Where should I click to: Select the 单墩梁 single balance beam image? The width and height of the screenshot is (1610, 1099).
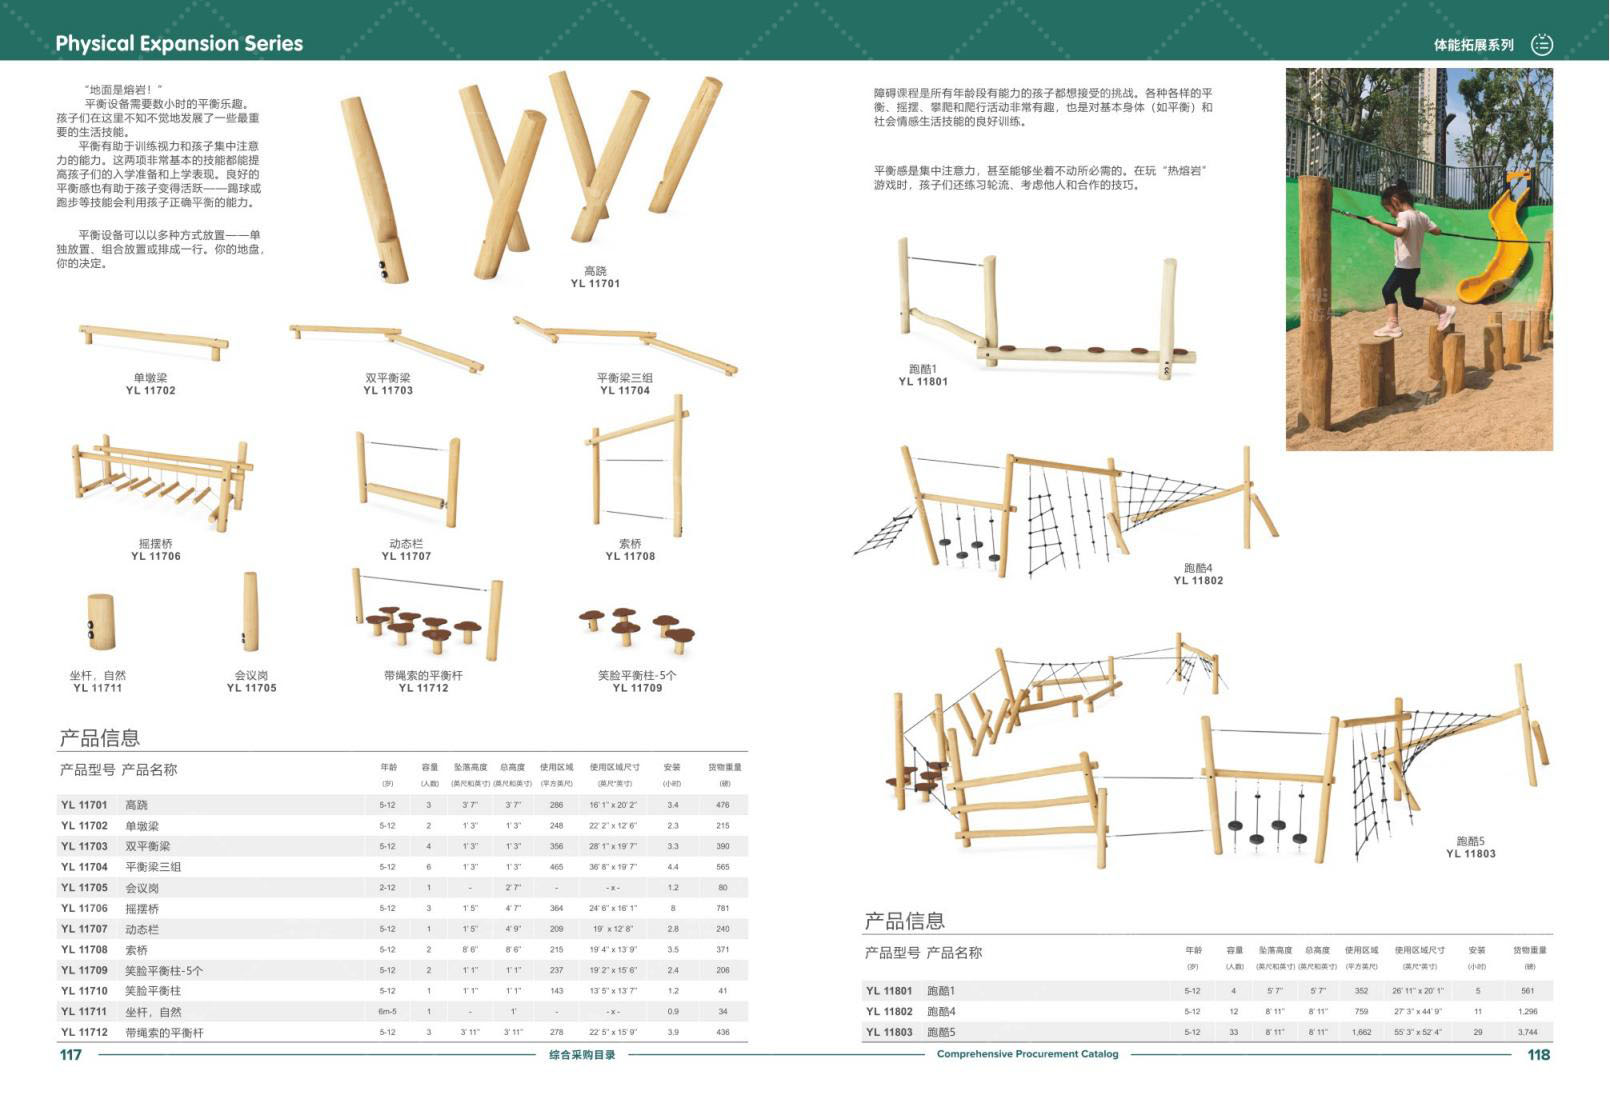pyautogui.click(x=153, y=342)
